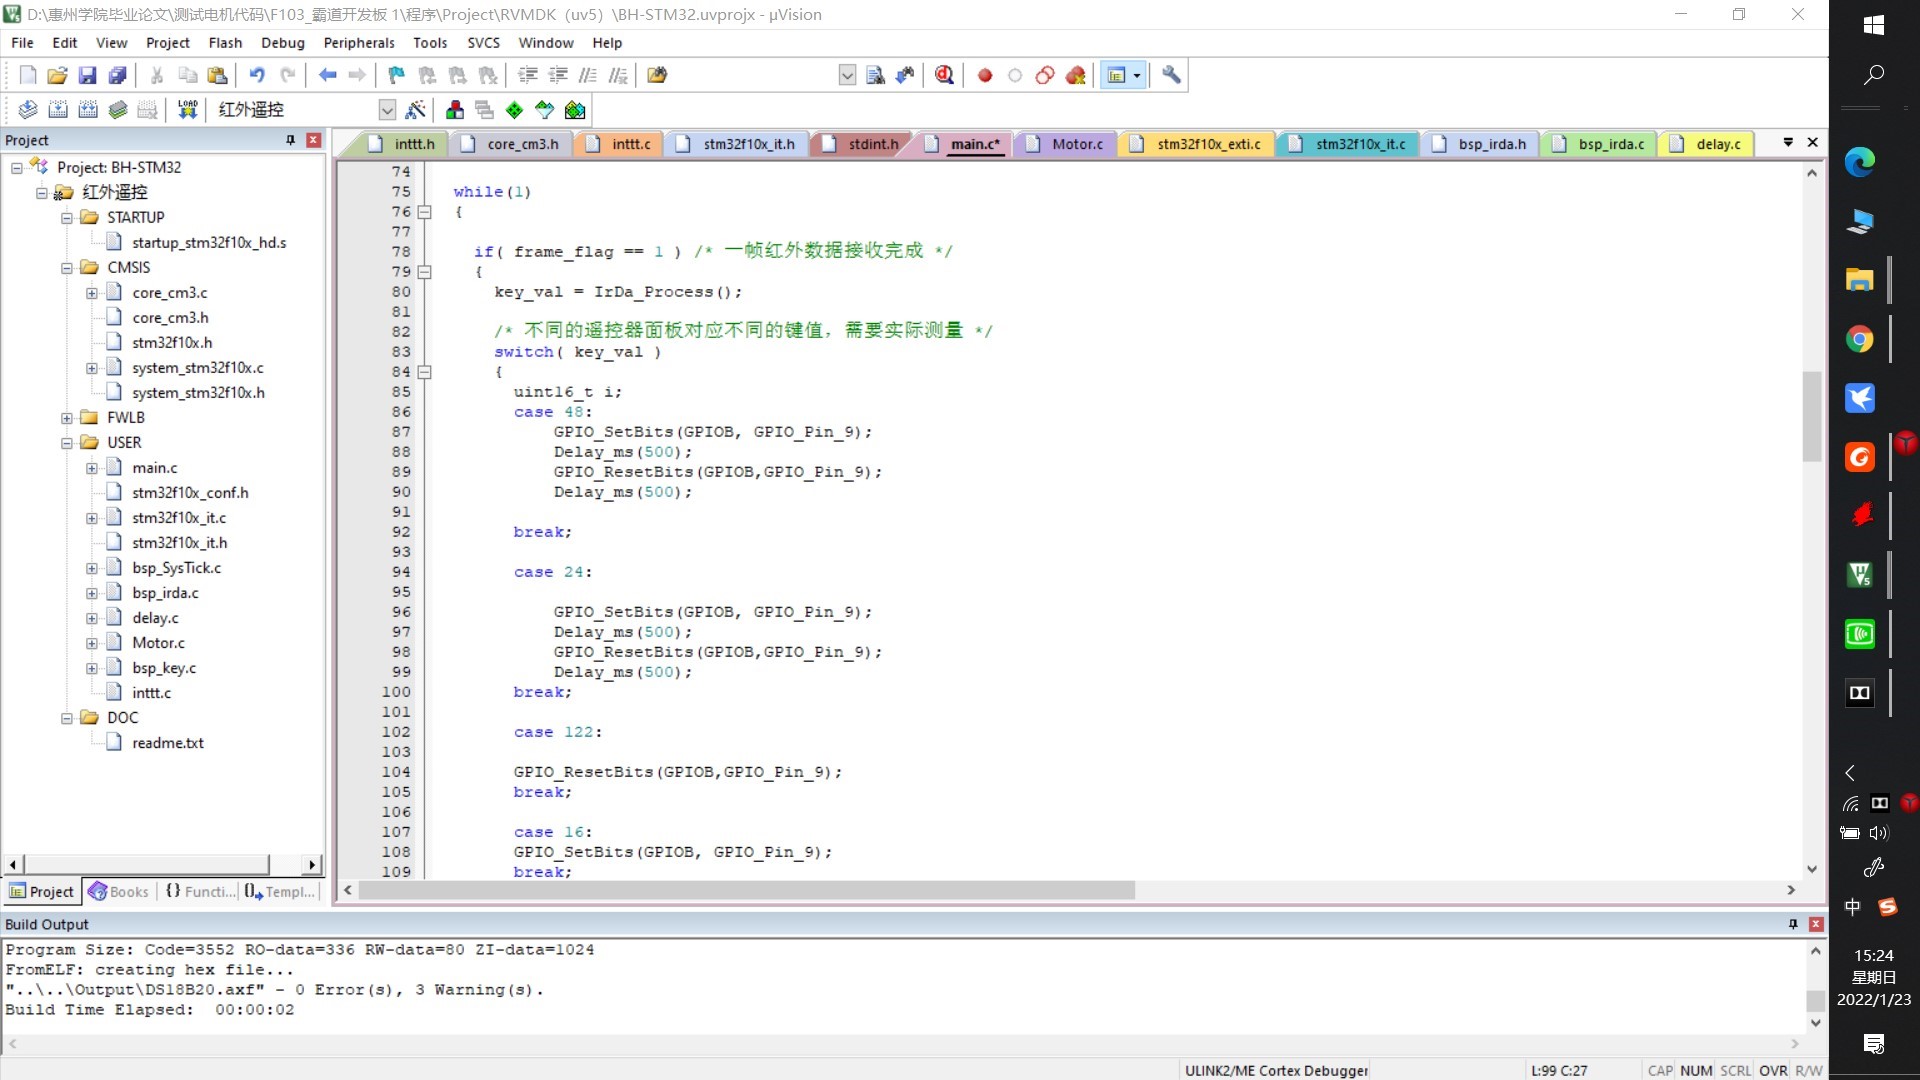The height and width of the screenshot is (1080, 1920).
Task: Switch to Functions tab in project panel
Action: pyautogui.click(x=200, y=892)
